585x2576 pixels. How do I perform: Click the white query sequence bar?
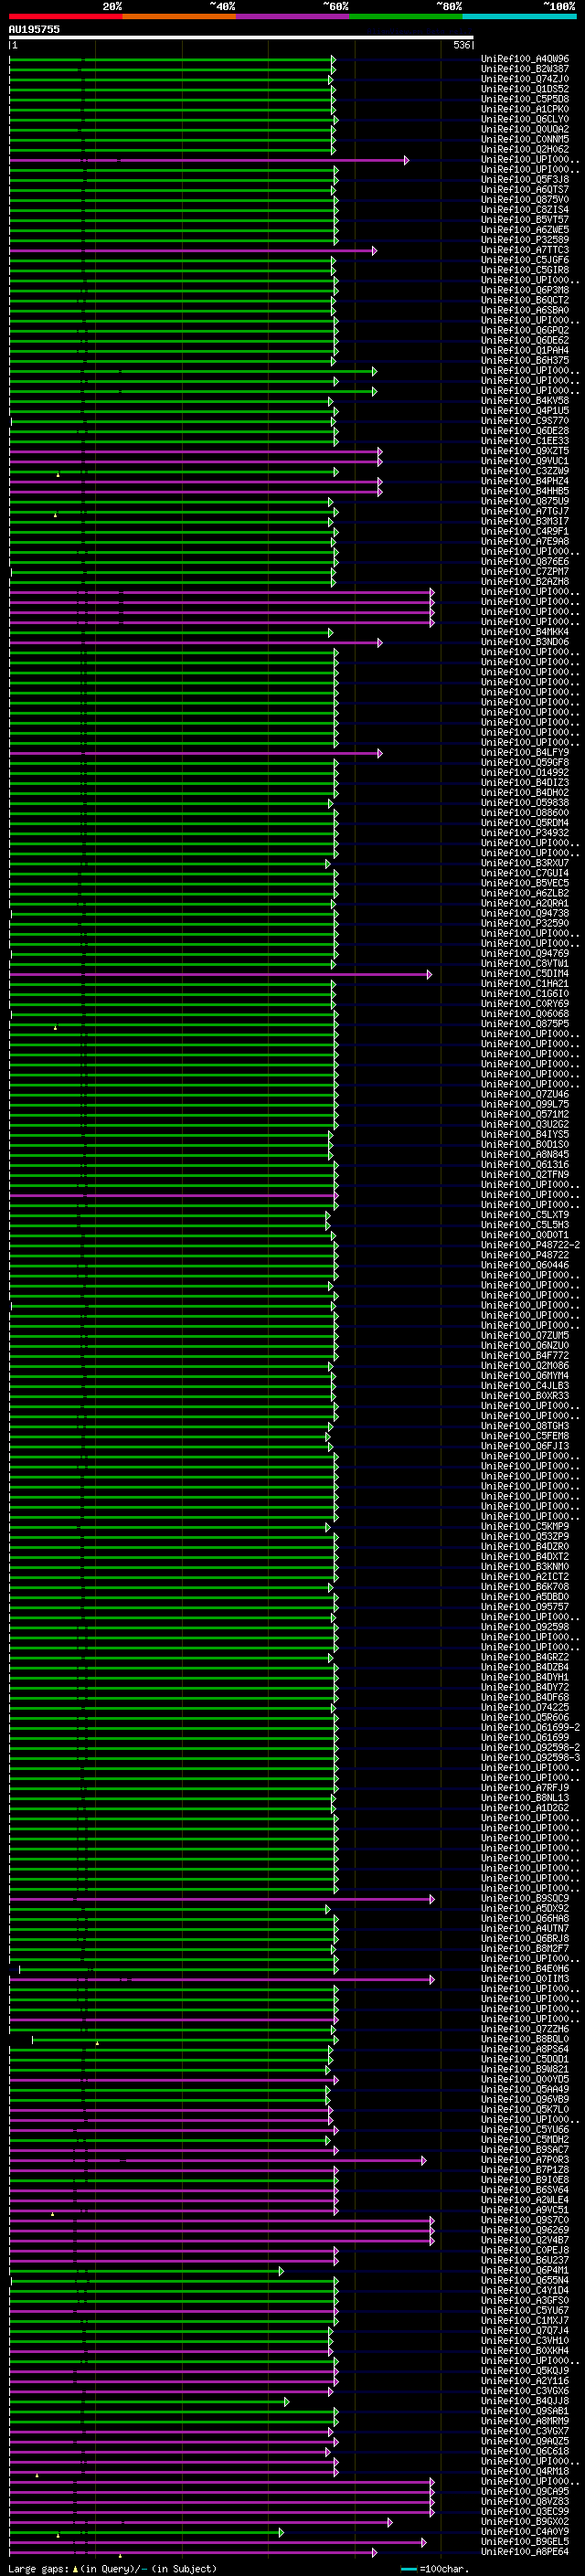coord(241,38)
